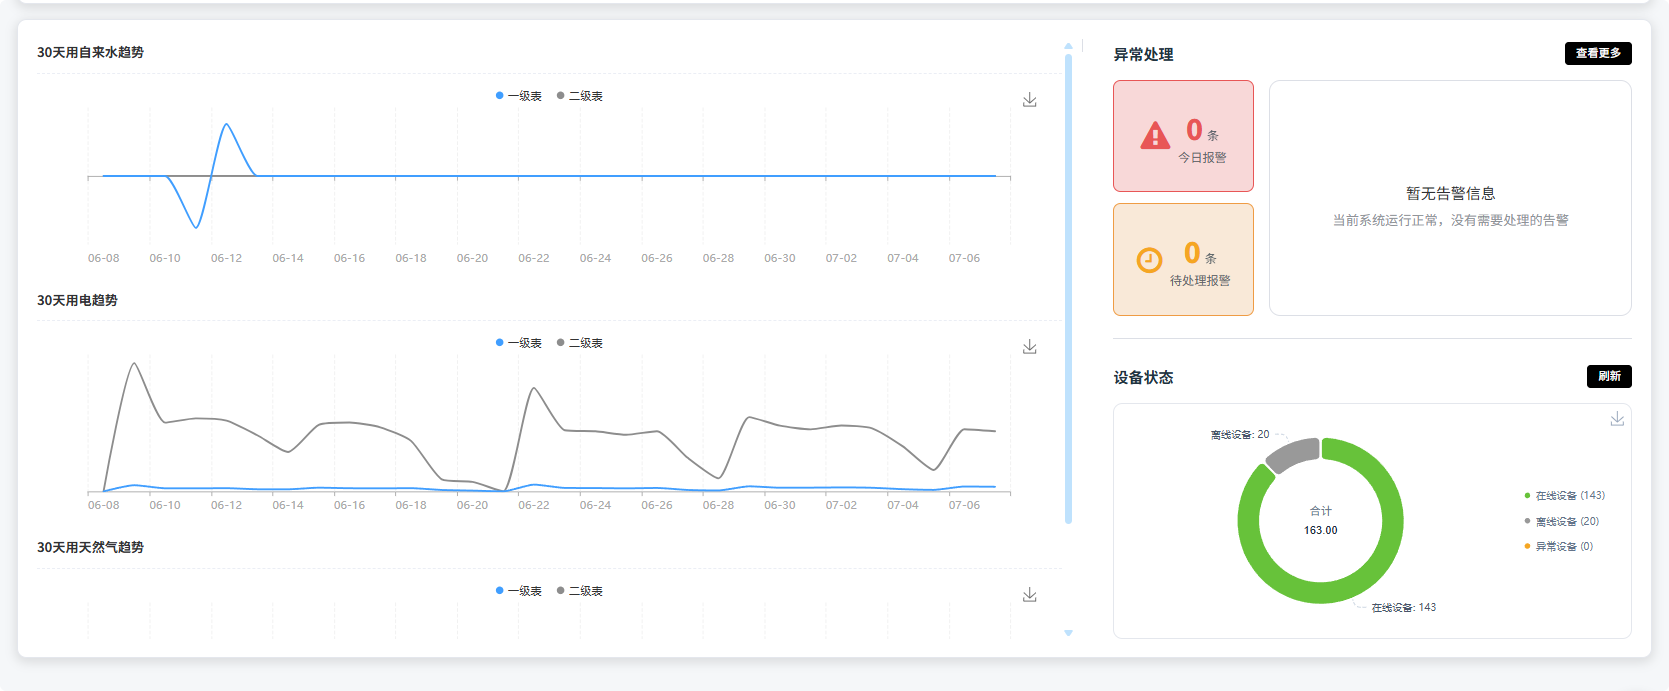Download the 30-day natural gas trend chart
The height and width of the screenshot is (691, 1669).
click(1029, 595)
